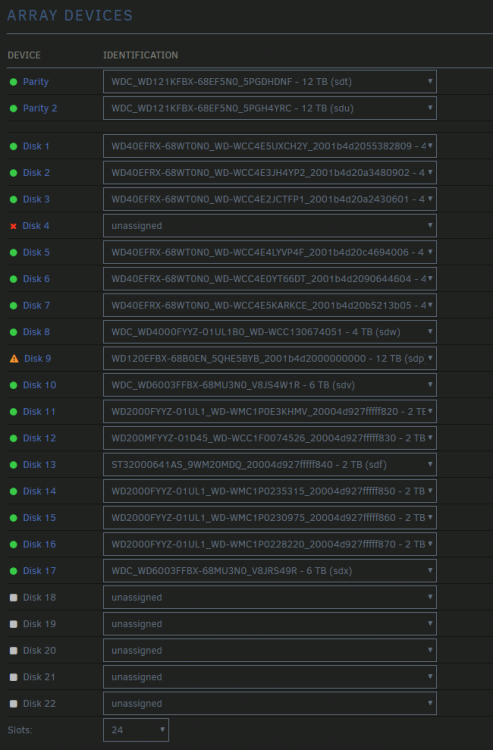Open the Disk 1 identification dropdown
This screenshot has height=750, width=493.
[x=270, y=146]
